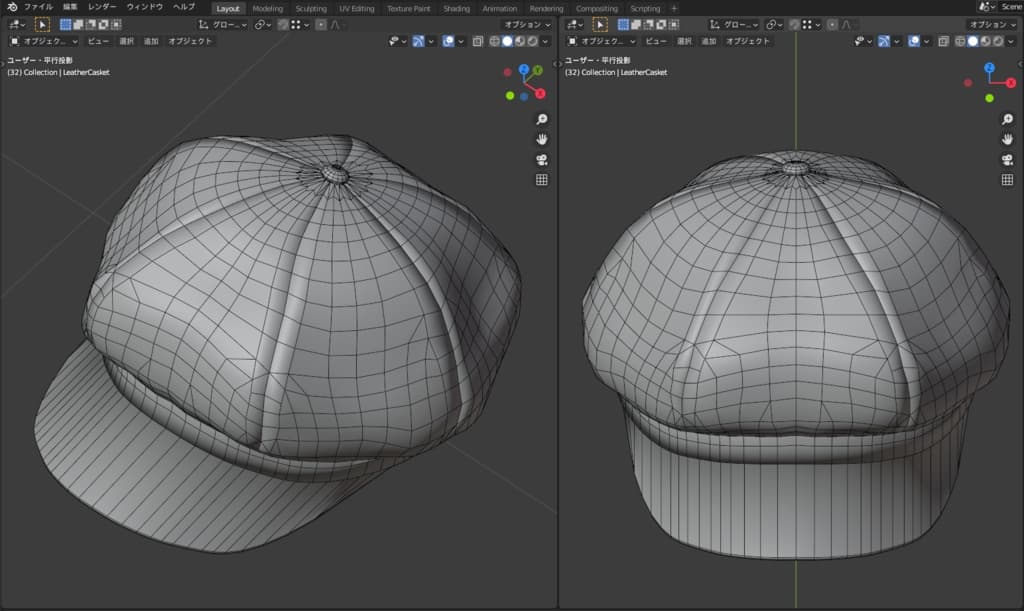Click the blue Z axis on right gizmo
The height and width of the screenshot is (611, 1024).
click(989, 68)
